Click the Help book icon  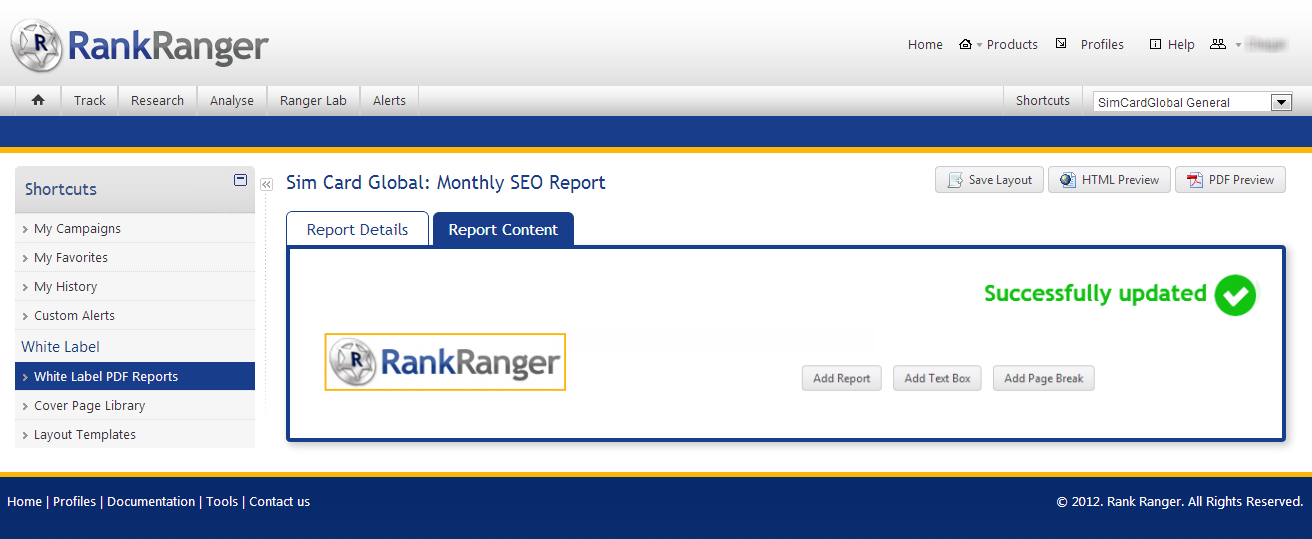[1155, 44]
